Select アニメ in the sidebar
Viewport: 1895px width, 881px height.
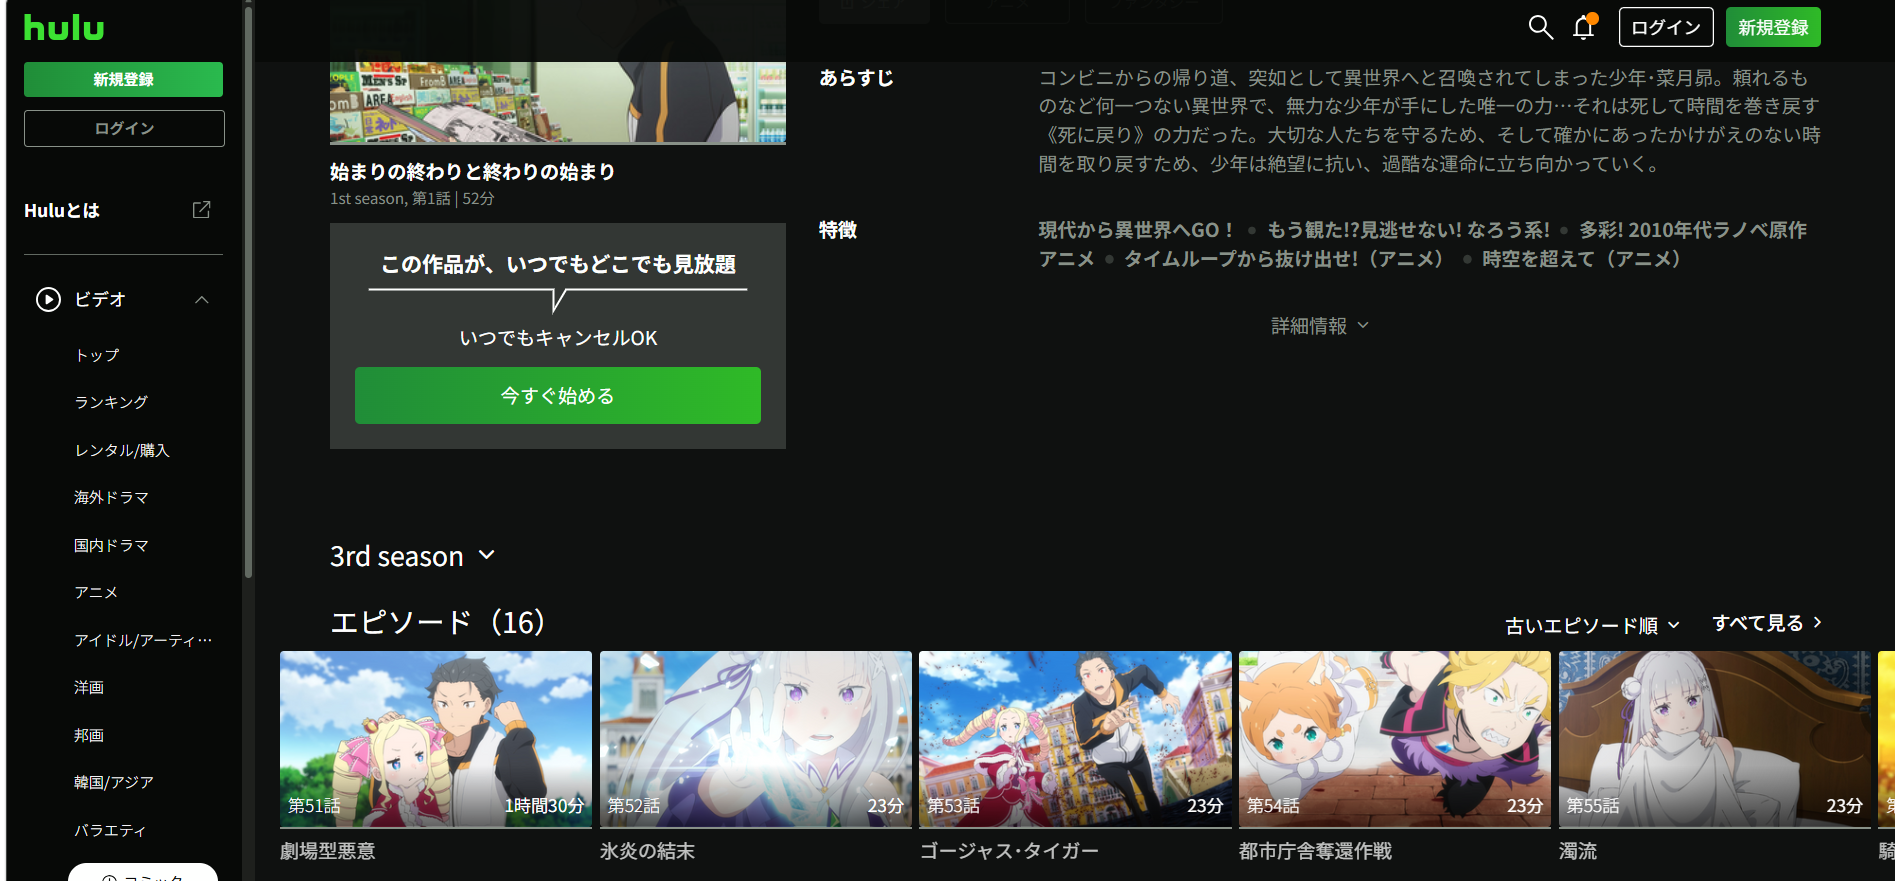(x=96, y=592)
